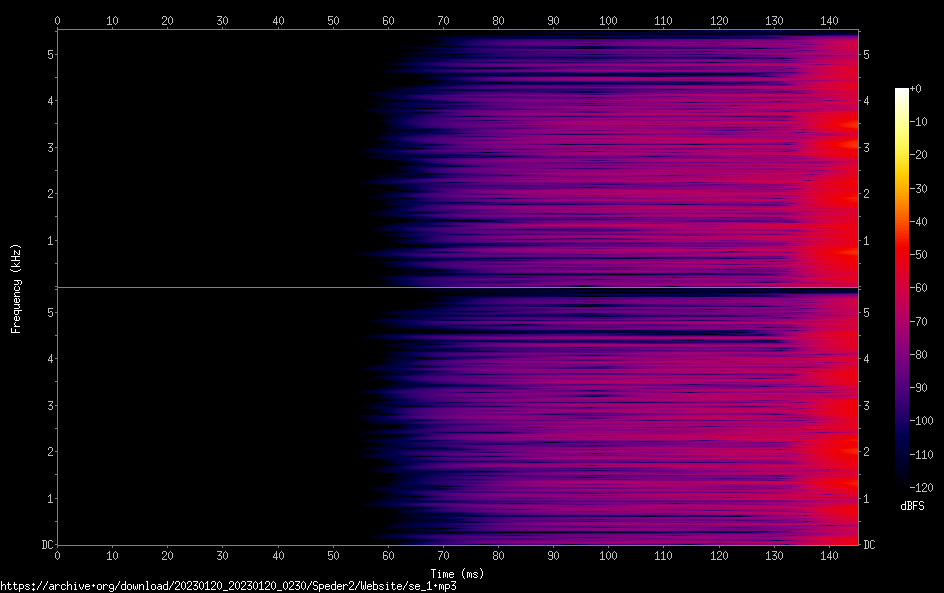The width and height of the screenshot is (944, 593).
Task: Click the -60 mark on the dBFS color scale
Action: (916, 286)
